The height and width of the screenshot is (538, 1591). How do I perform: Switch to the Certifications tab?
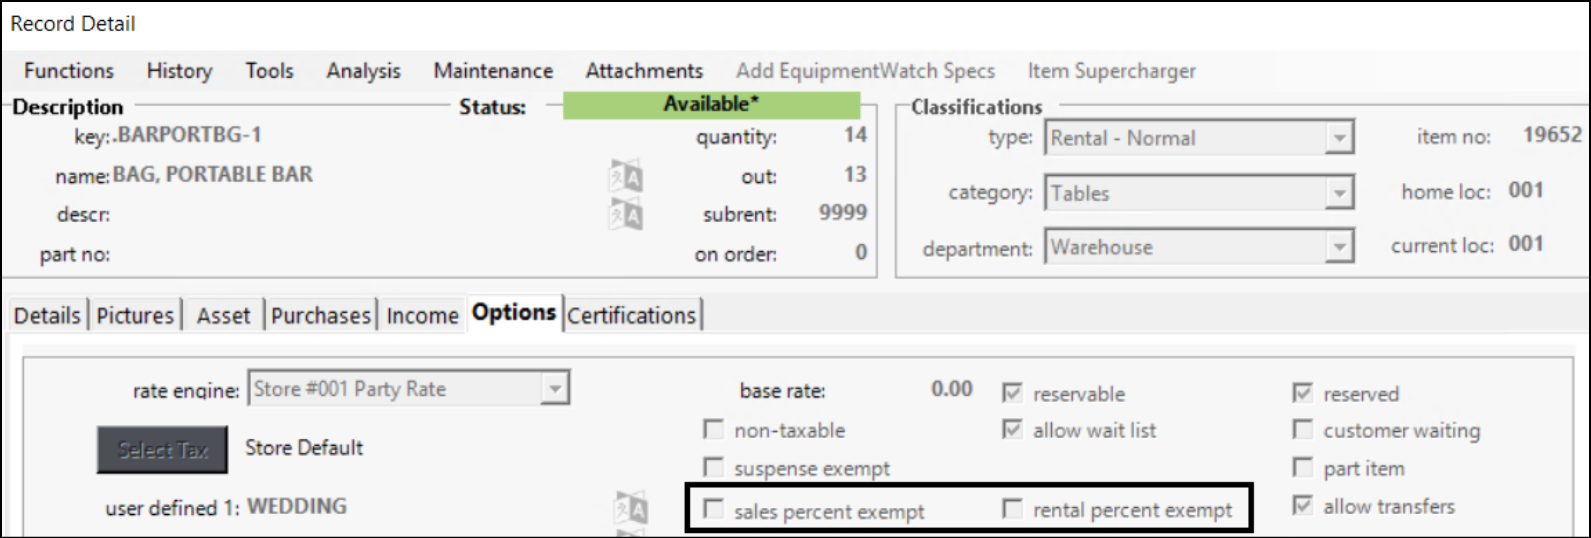pos(632,315)
